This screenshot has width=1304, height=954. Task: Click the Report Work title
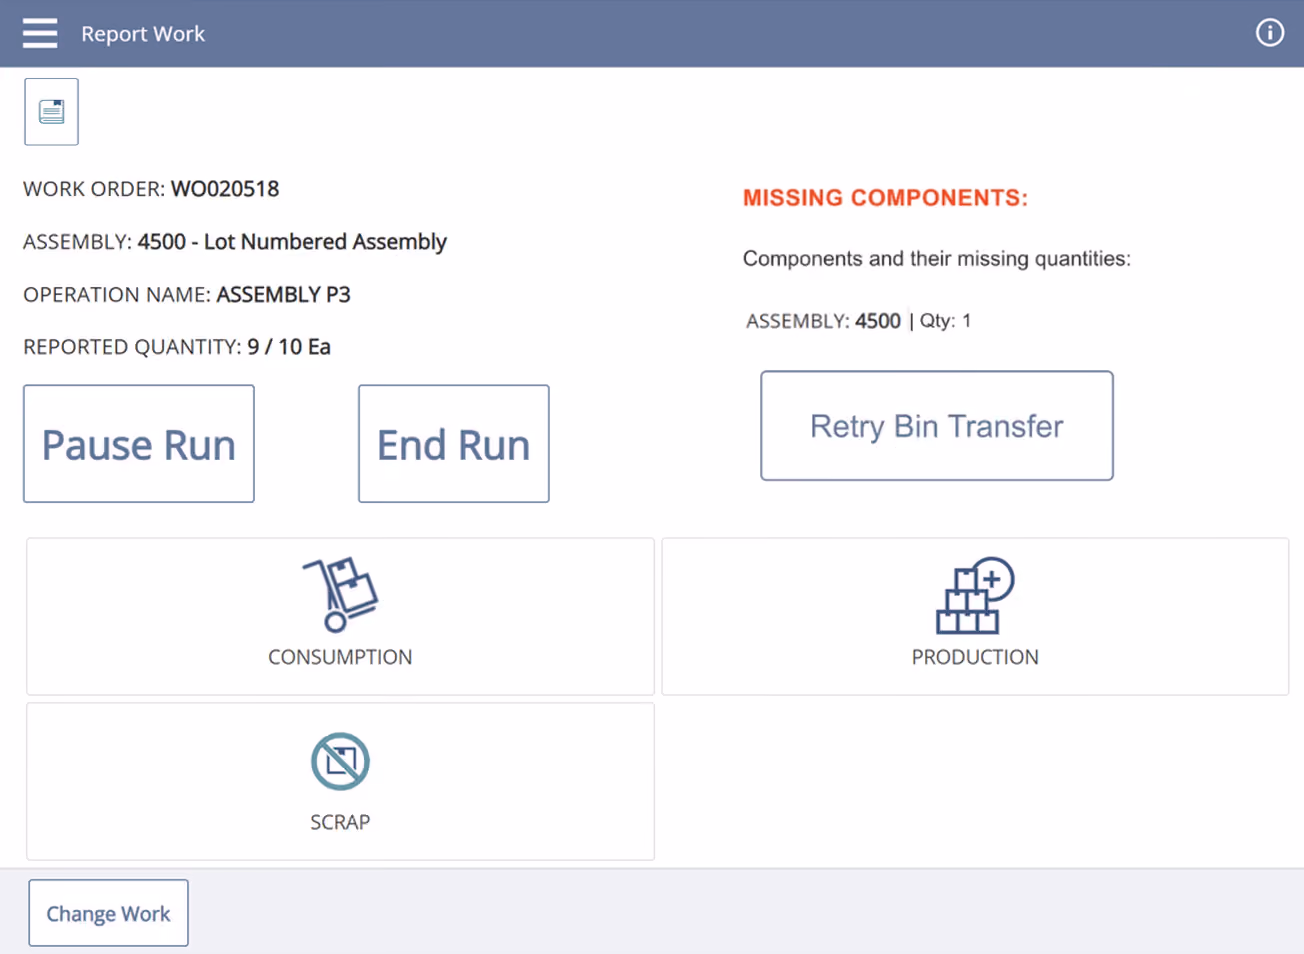pos(143,34)
